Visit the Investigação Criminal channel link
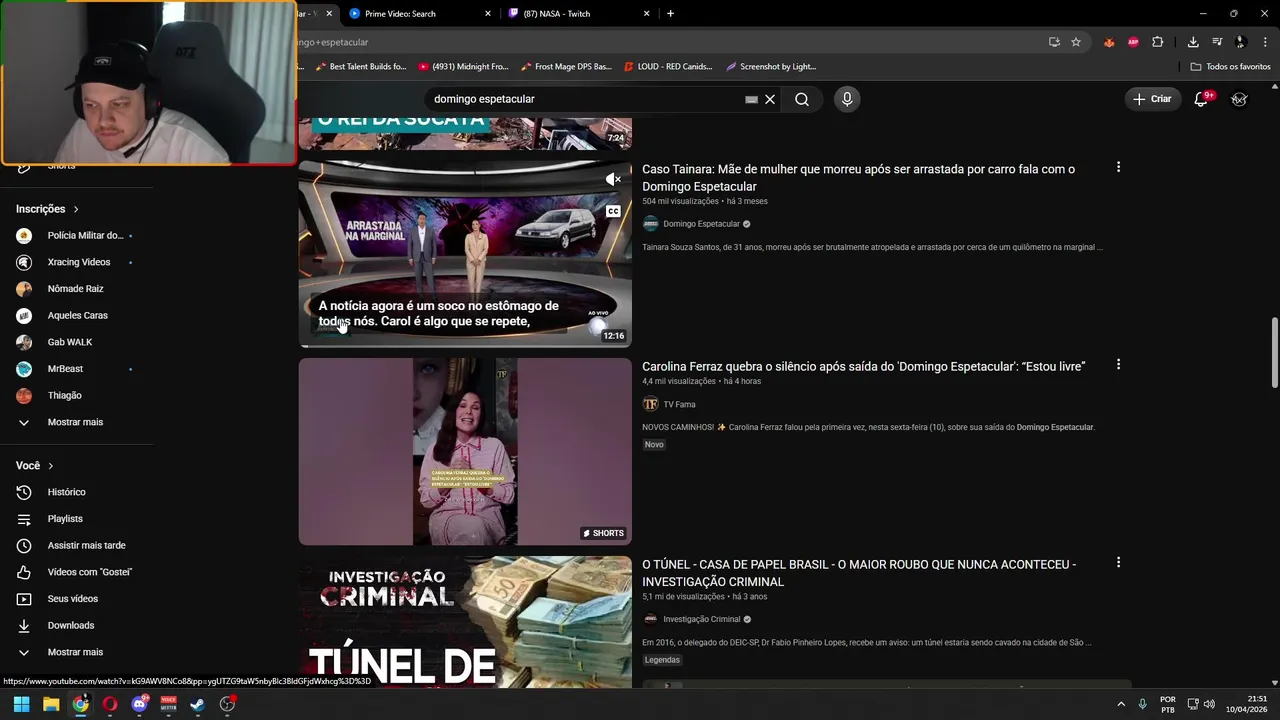1280x720 pixels. tap(701, 619)
